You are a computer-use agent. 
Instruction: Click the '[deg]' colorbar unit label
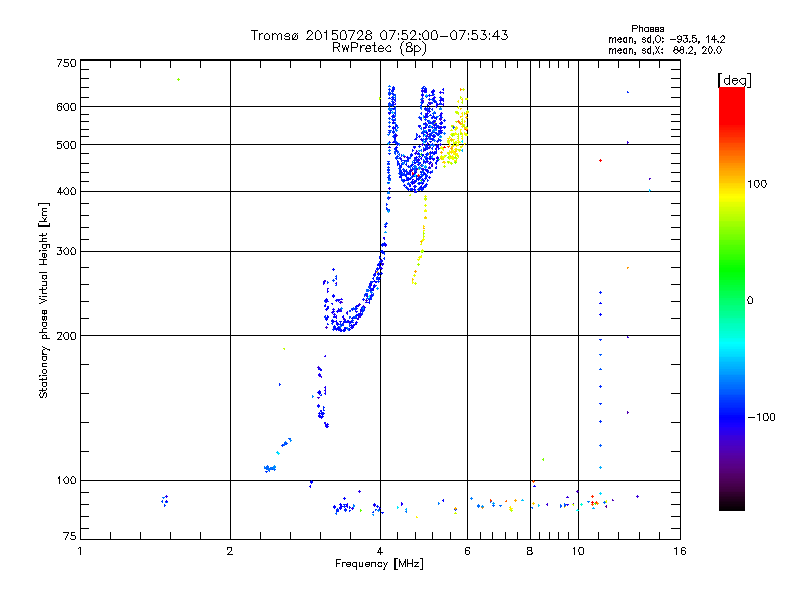(734, 80)
